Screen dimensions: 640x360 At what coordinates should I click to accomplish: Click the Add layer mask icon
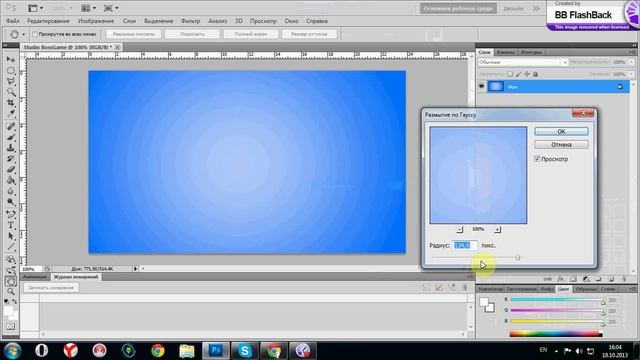click(x=573, y=279)
